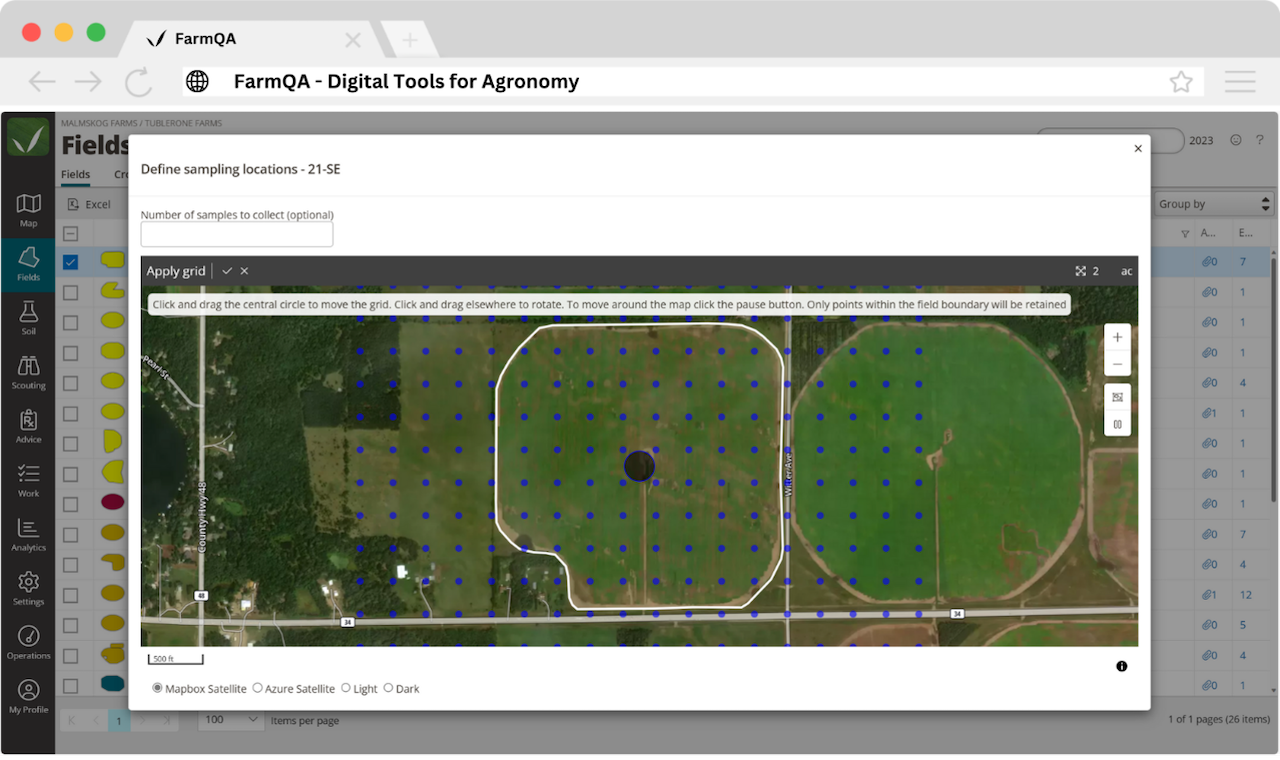
Task: Click the Number of samples input field
Action: coord(237,235)
